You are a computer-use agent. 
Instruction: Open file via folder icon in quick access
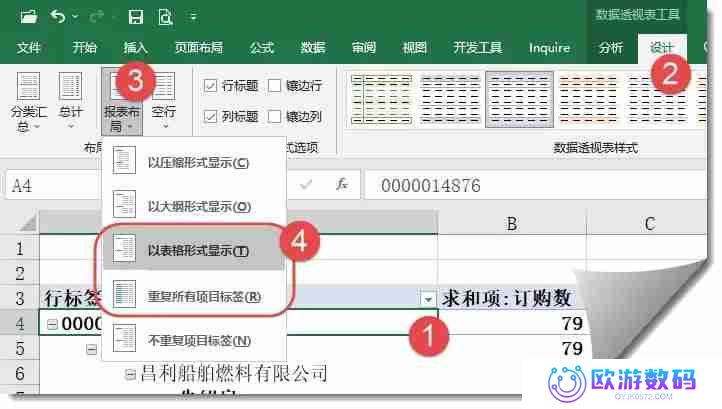coord(29,18)
